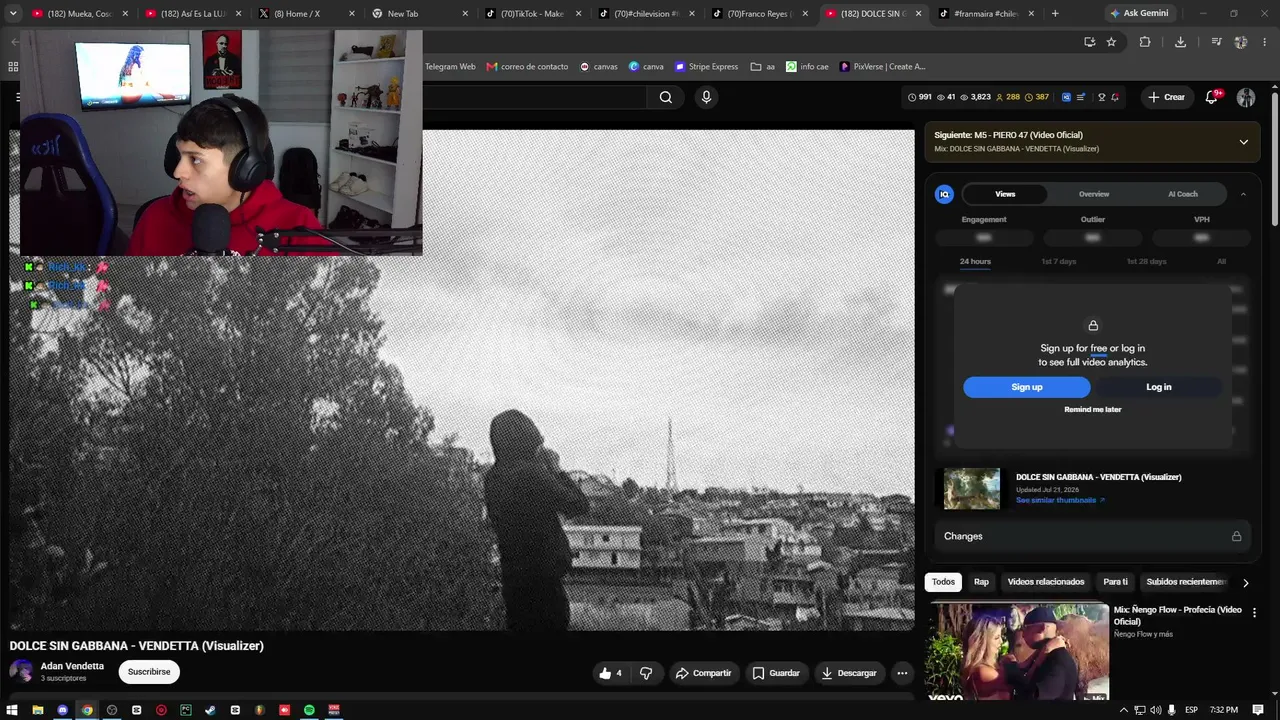Screen dimensions: 1280x720
Task: Open Windows notification center icon
Action: (1258, 710)
